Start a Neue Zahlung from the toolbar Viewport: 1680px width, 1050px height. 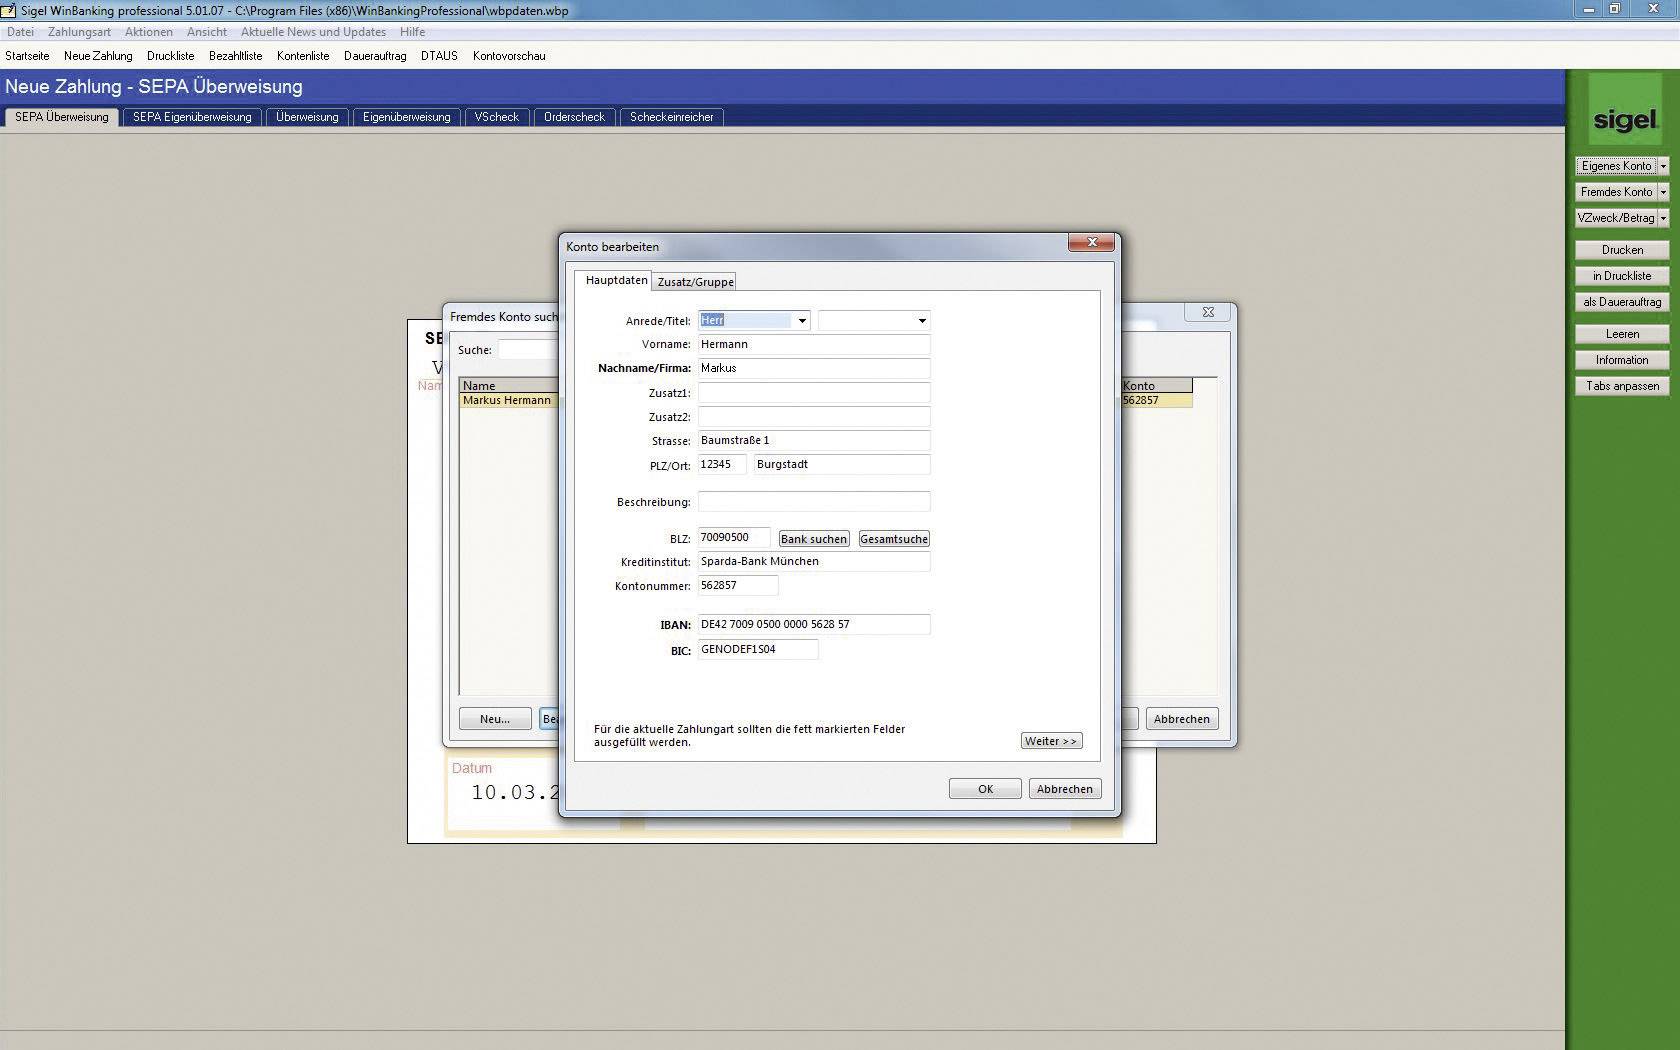tap(97, 56)
